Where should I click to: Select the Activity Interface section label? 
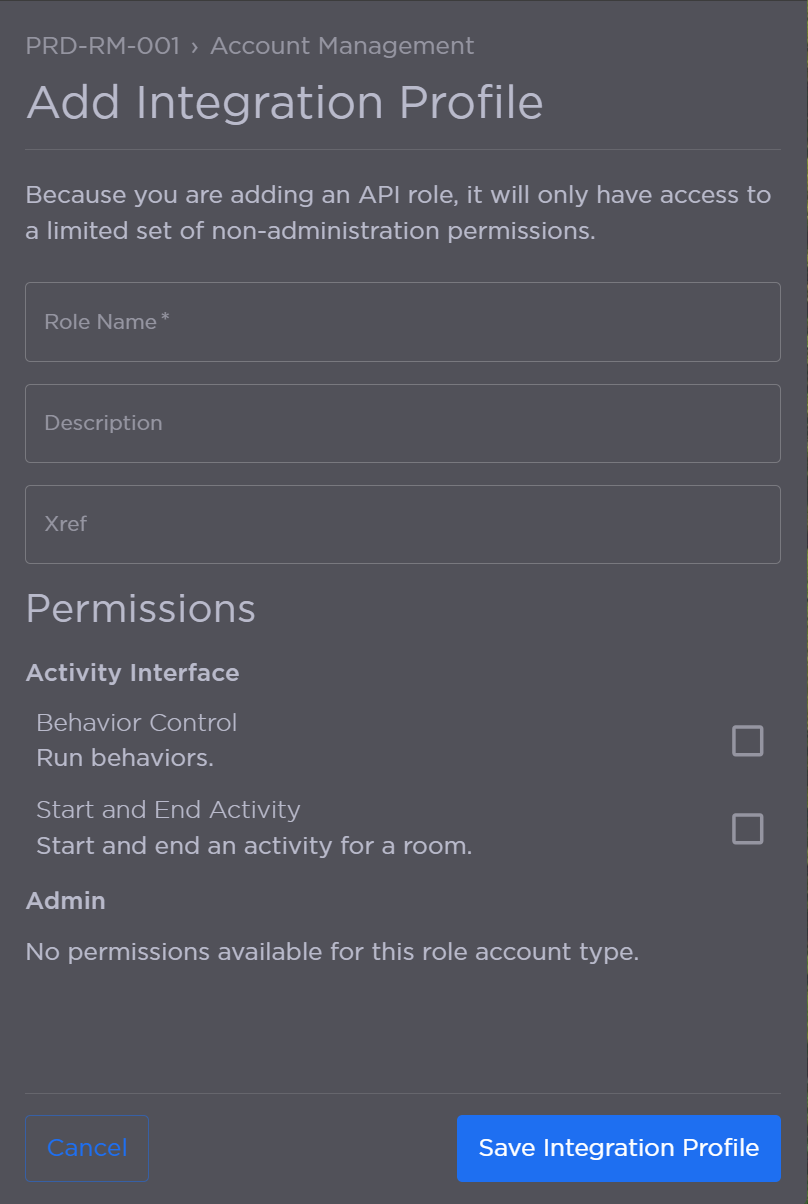pyautogui.click(x=132, y=672)
